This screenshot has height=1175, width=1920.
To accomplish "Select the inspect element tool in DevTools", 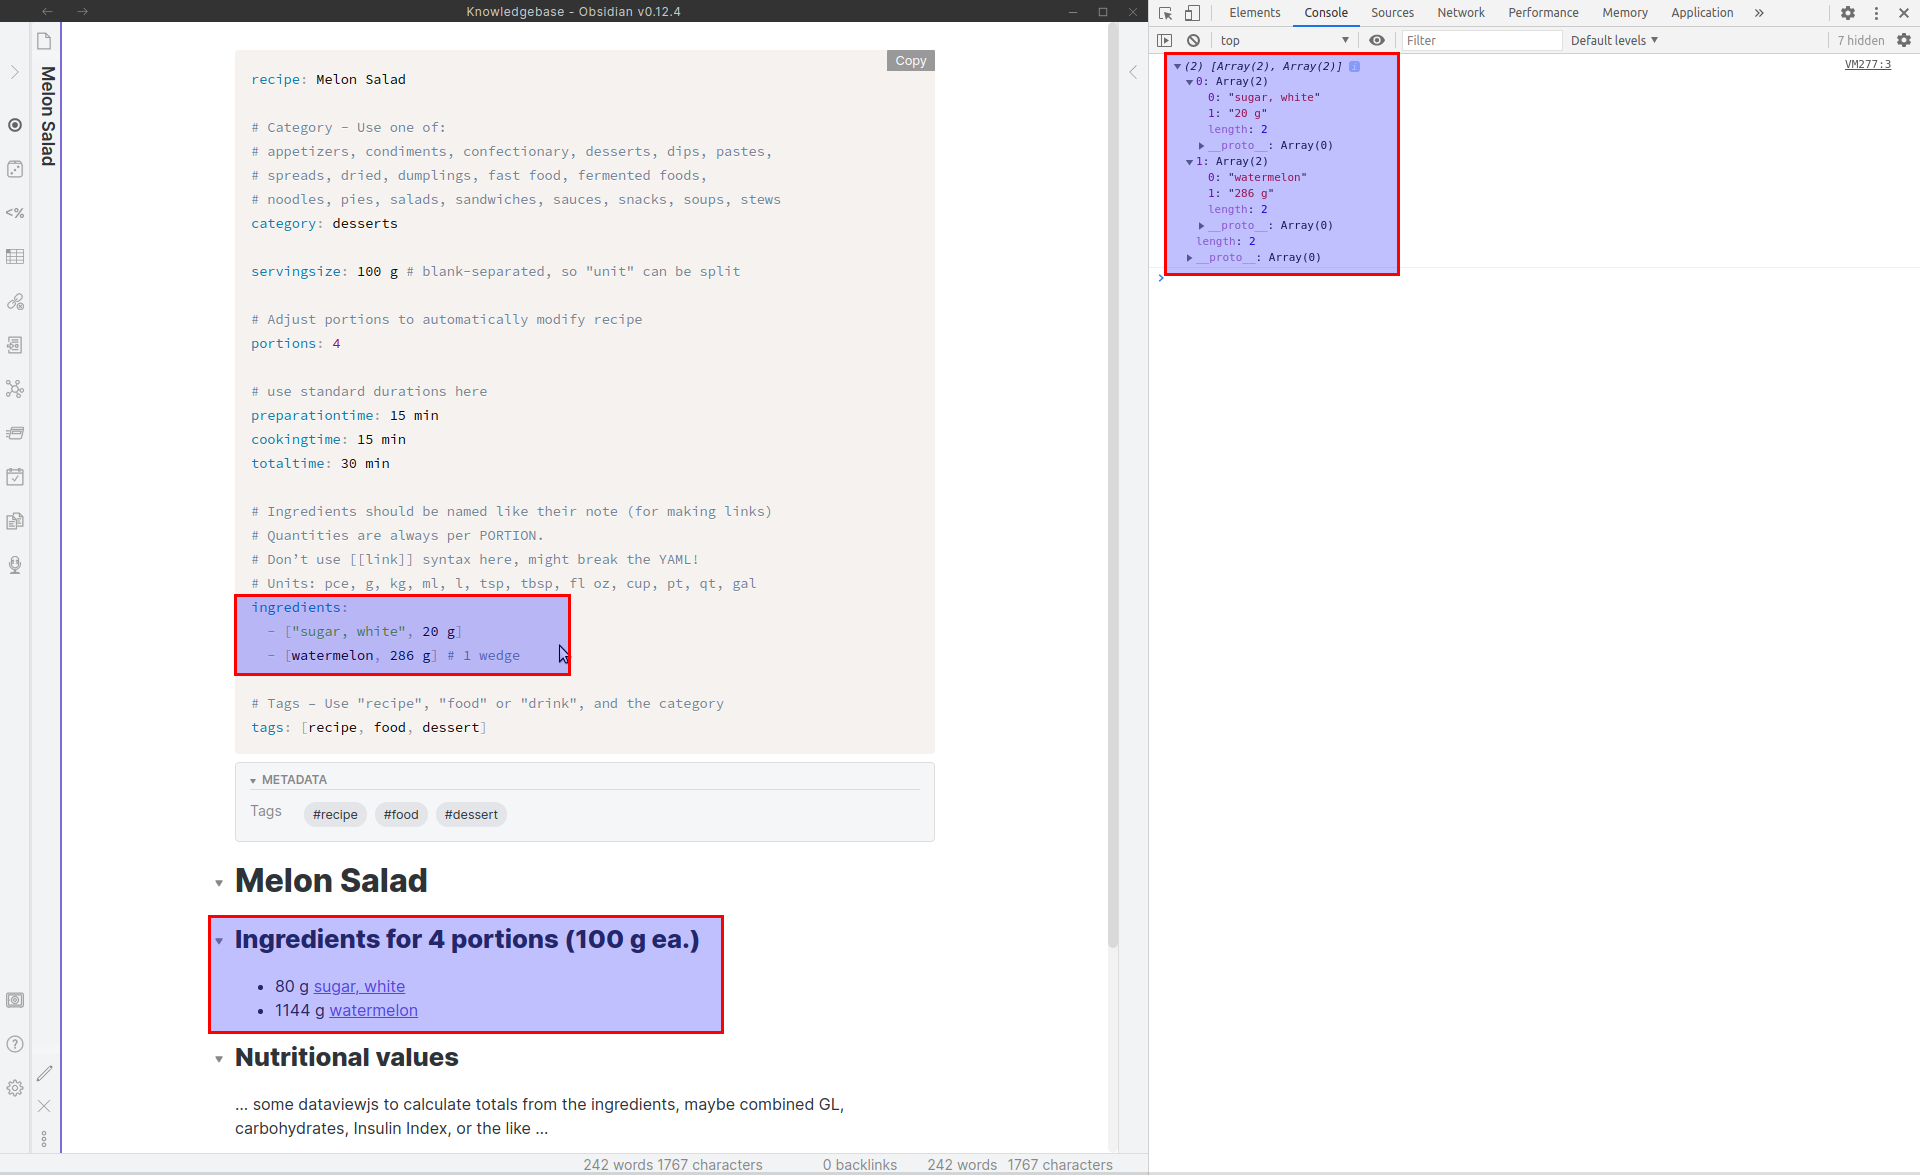I will point(1164,13).
